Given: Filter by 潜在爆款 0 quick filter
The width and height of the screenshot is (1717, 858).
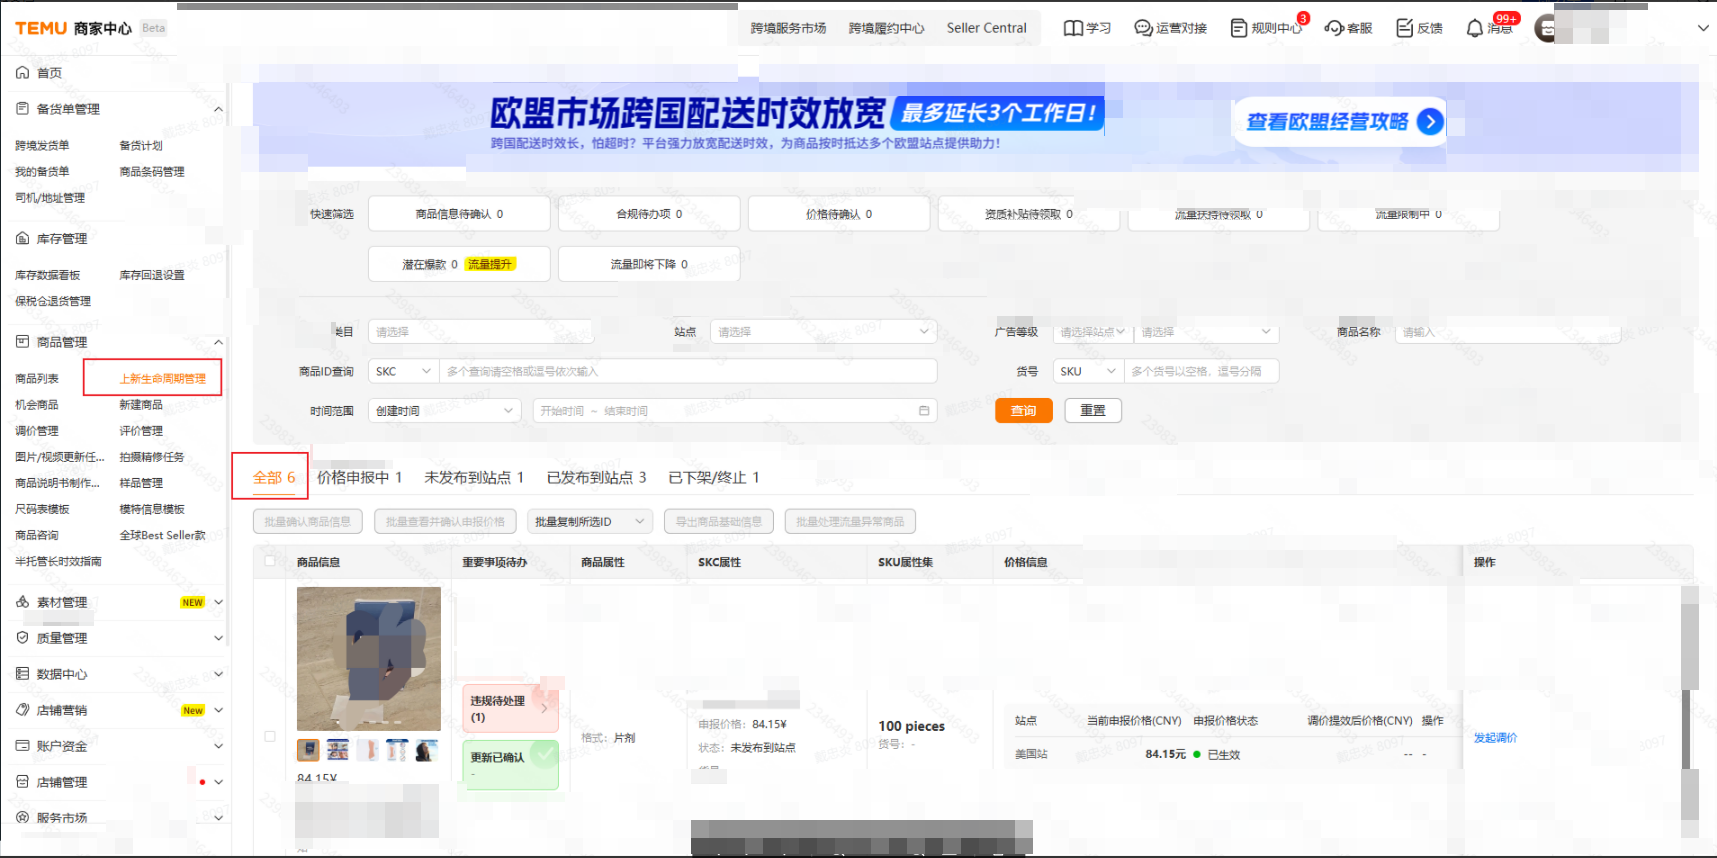Looking at the screenshot, I should [x=459, y=264].
